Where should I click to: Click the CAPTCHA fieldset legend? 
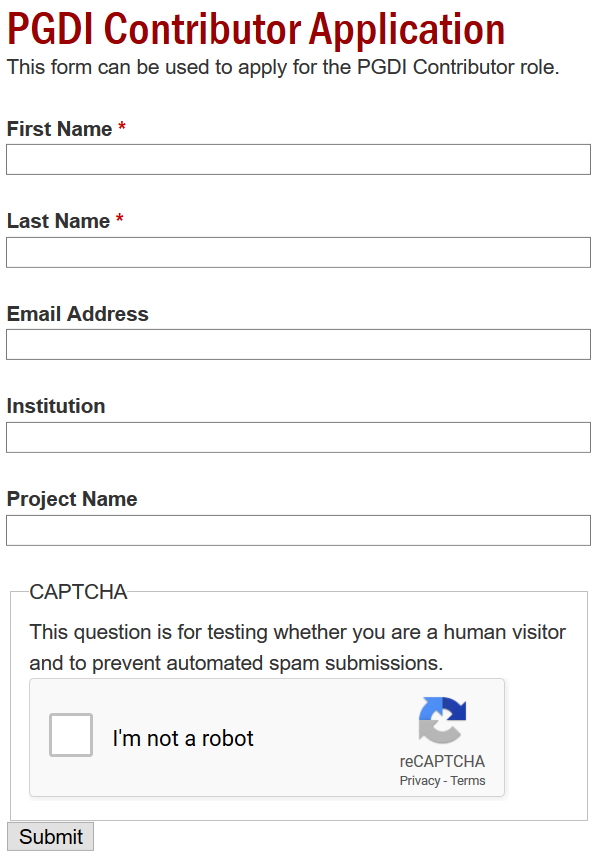point(78,592)
